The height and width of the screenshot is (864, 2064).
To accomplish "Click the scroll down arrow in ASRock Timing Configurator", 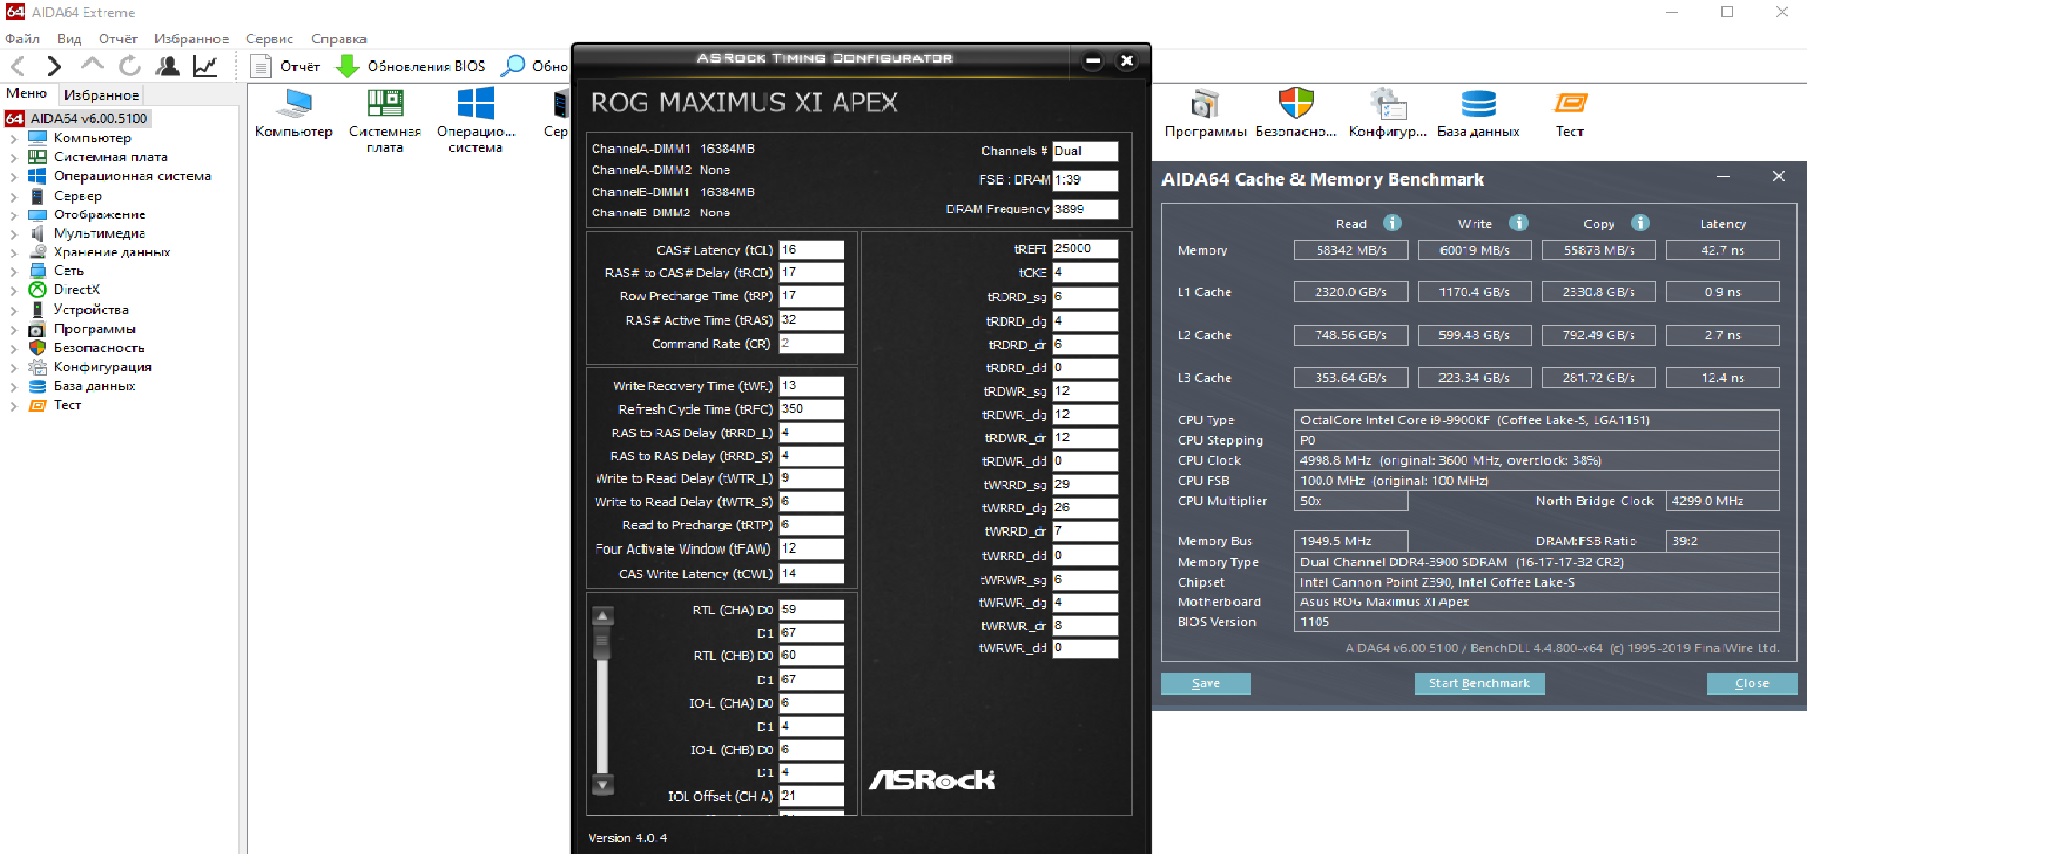I will pos(602,785).
